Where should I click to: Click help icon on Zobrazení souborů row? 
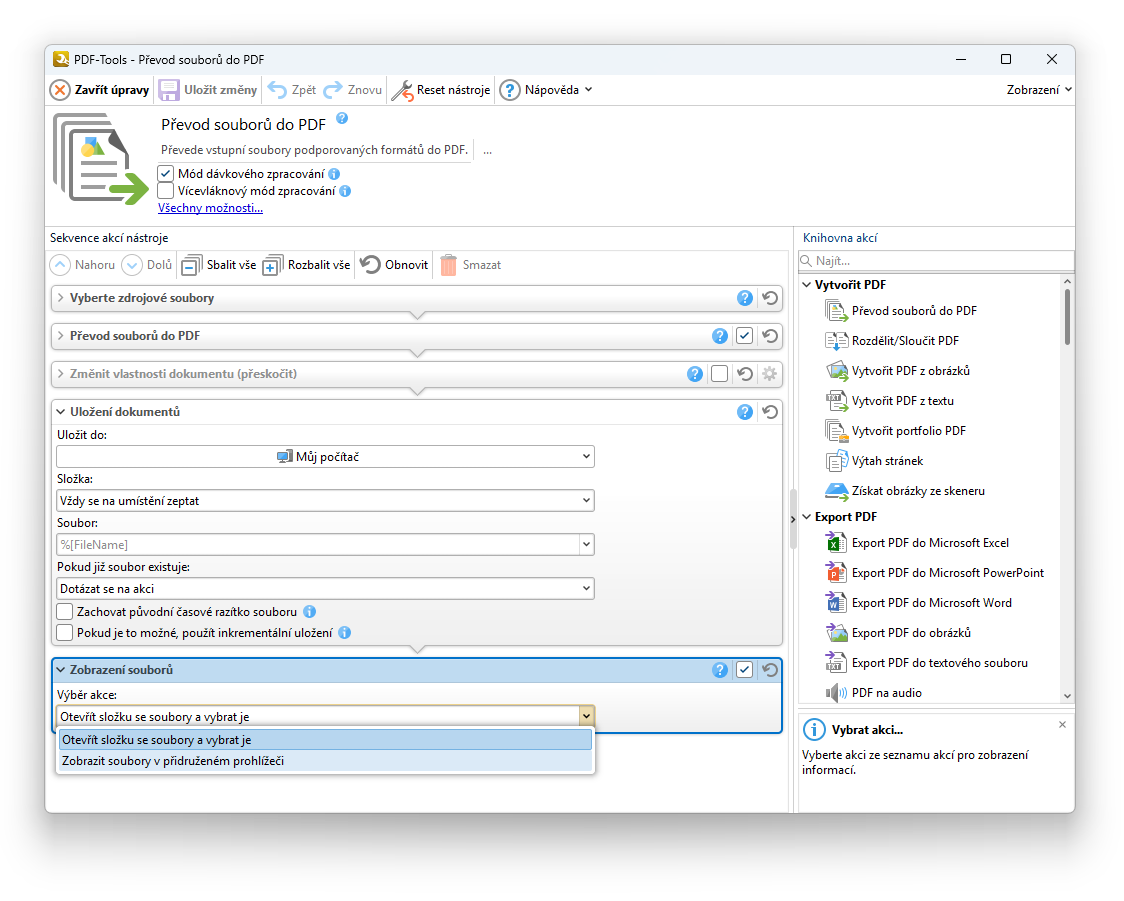720,670
